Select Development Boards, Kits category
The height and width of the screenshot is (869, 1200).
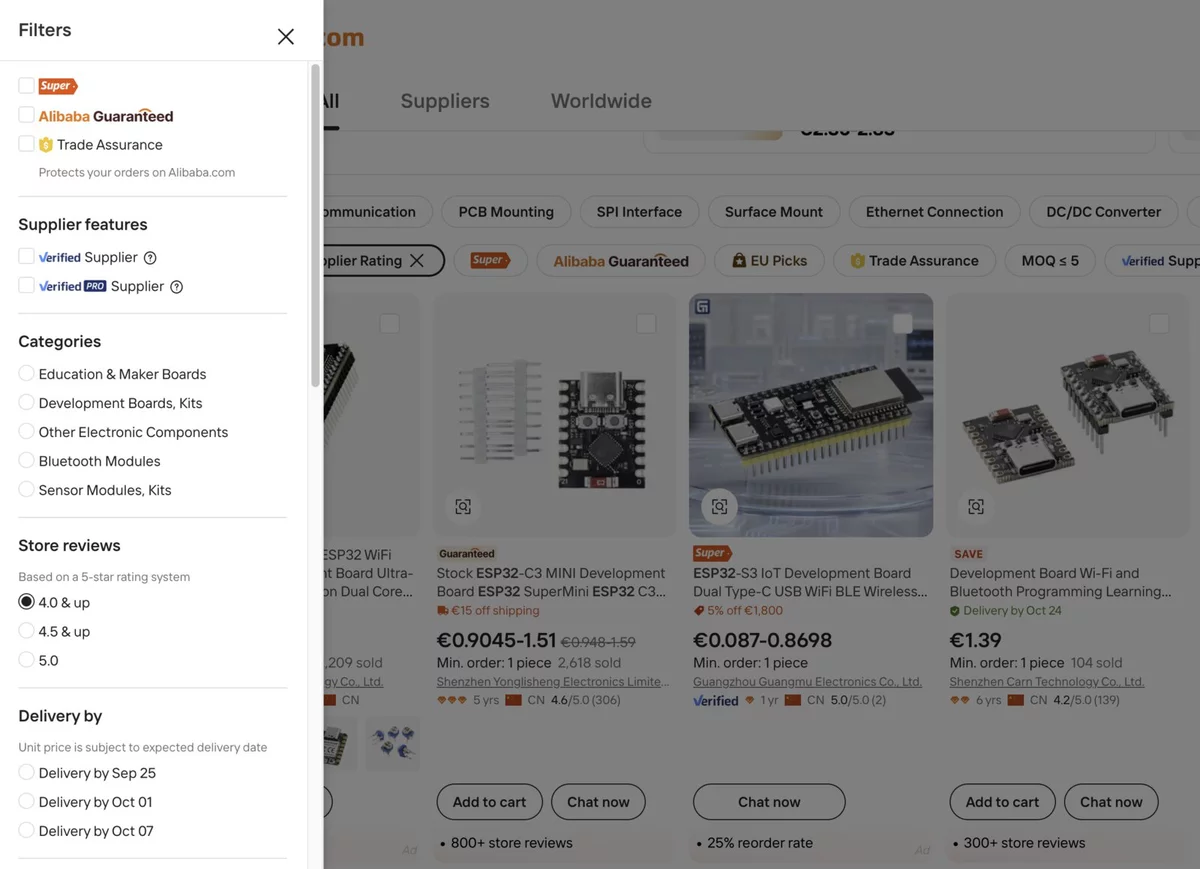point(26,402)
